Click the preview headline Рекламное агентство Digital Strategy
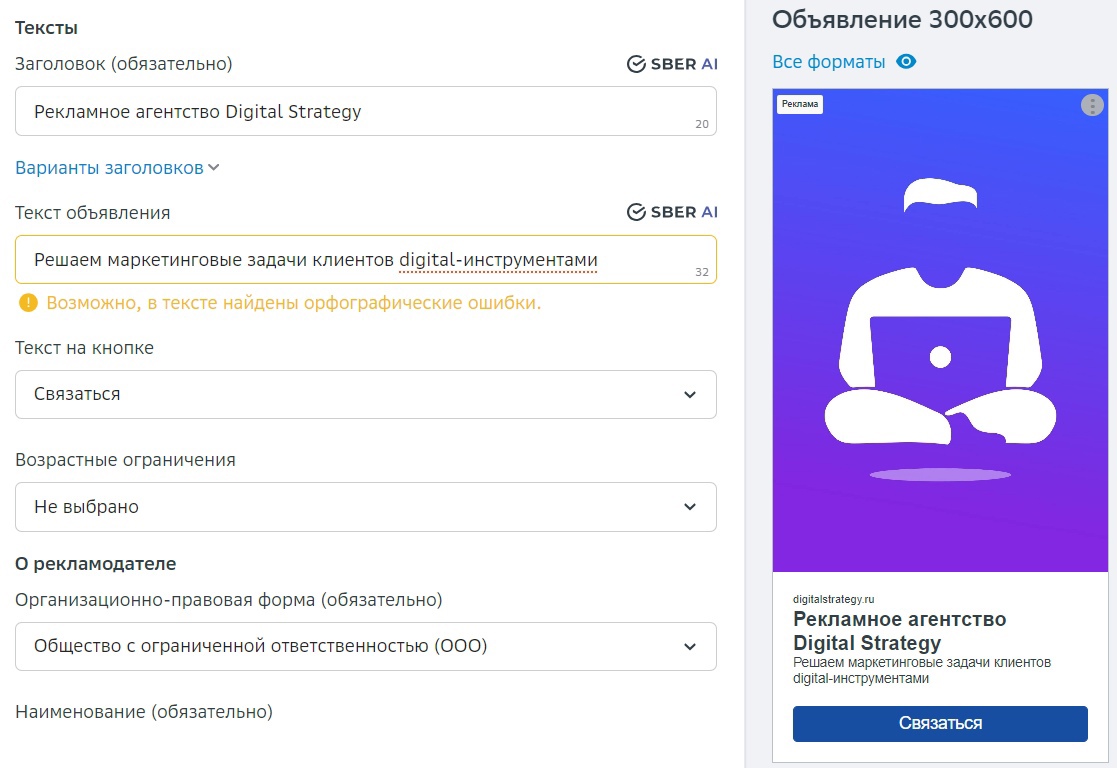The height and width of the screenshot is (768, 1117). click(900, 631)
